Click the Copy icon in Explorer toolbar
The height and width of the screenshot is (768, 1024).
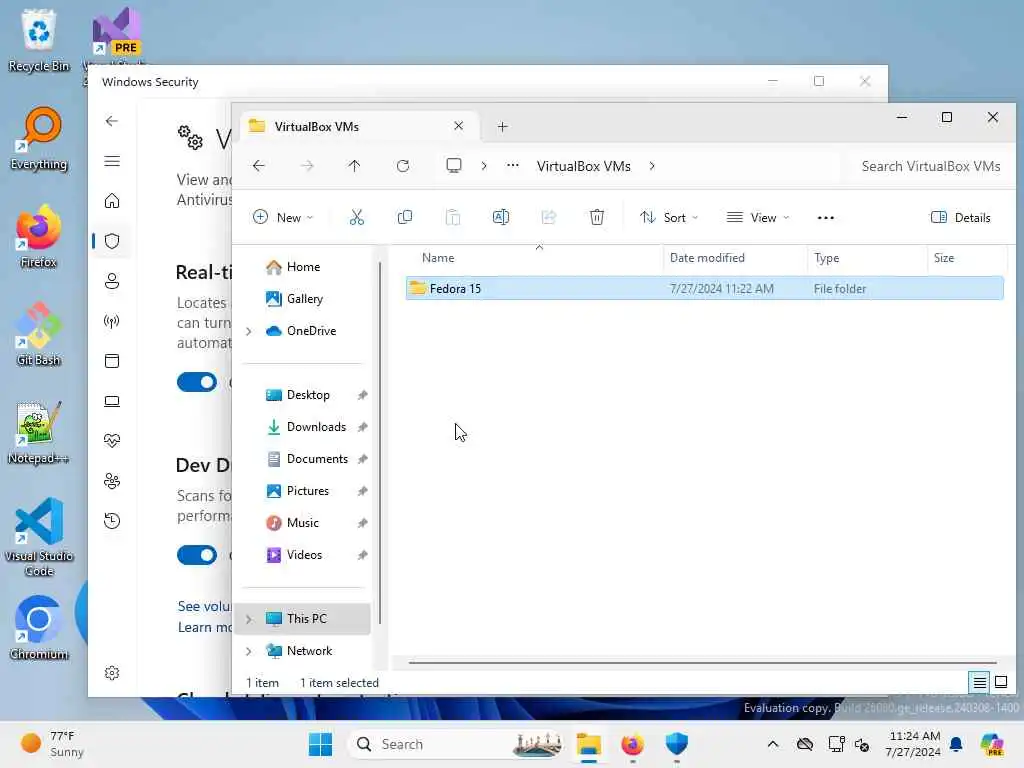click(405, 217)
